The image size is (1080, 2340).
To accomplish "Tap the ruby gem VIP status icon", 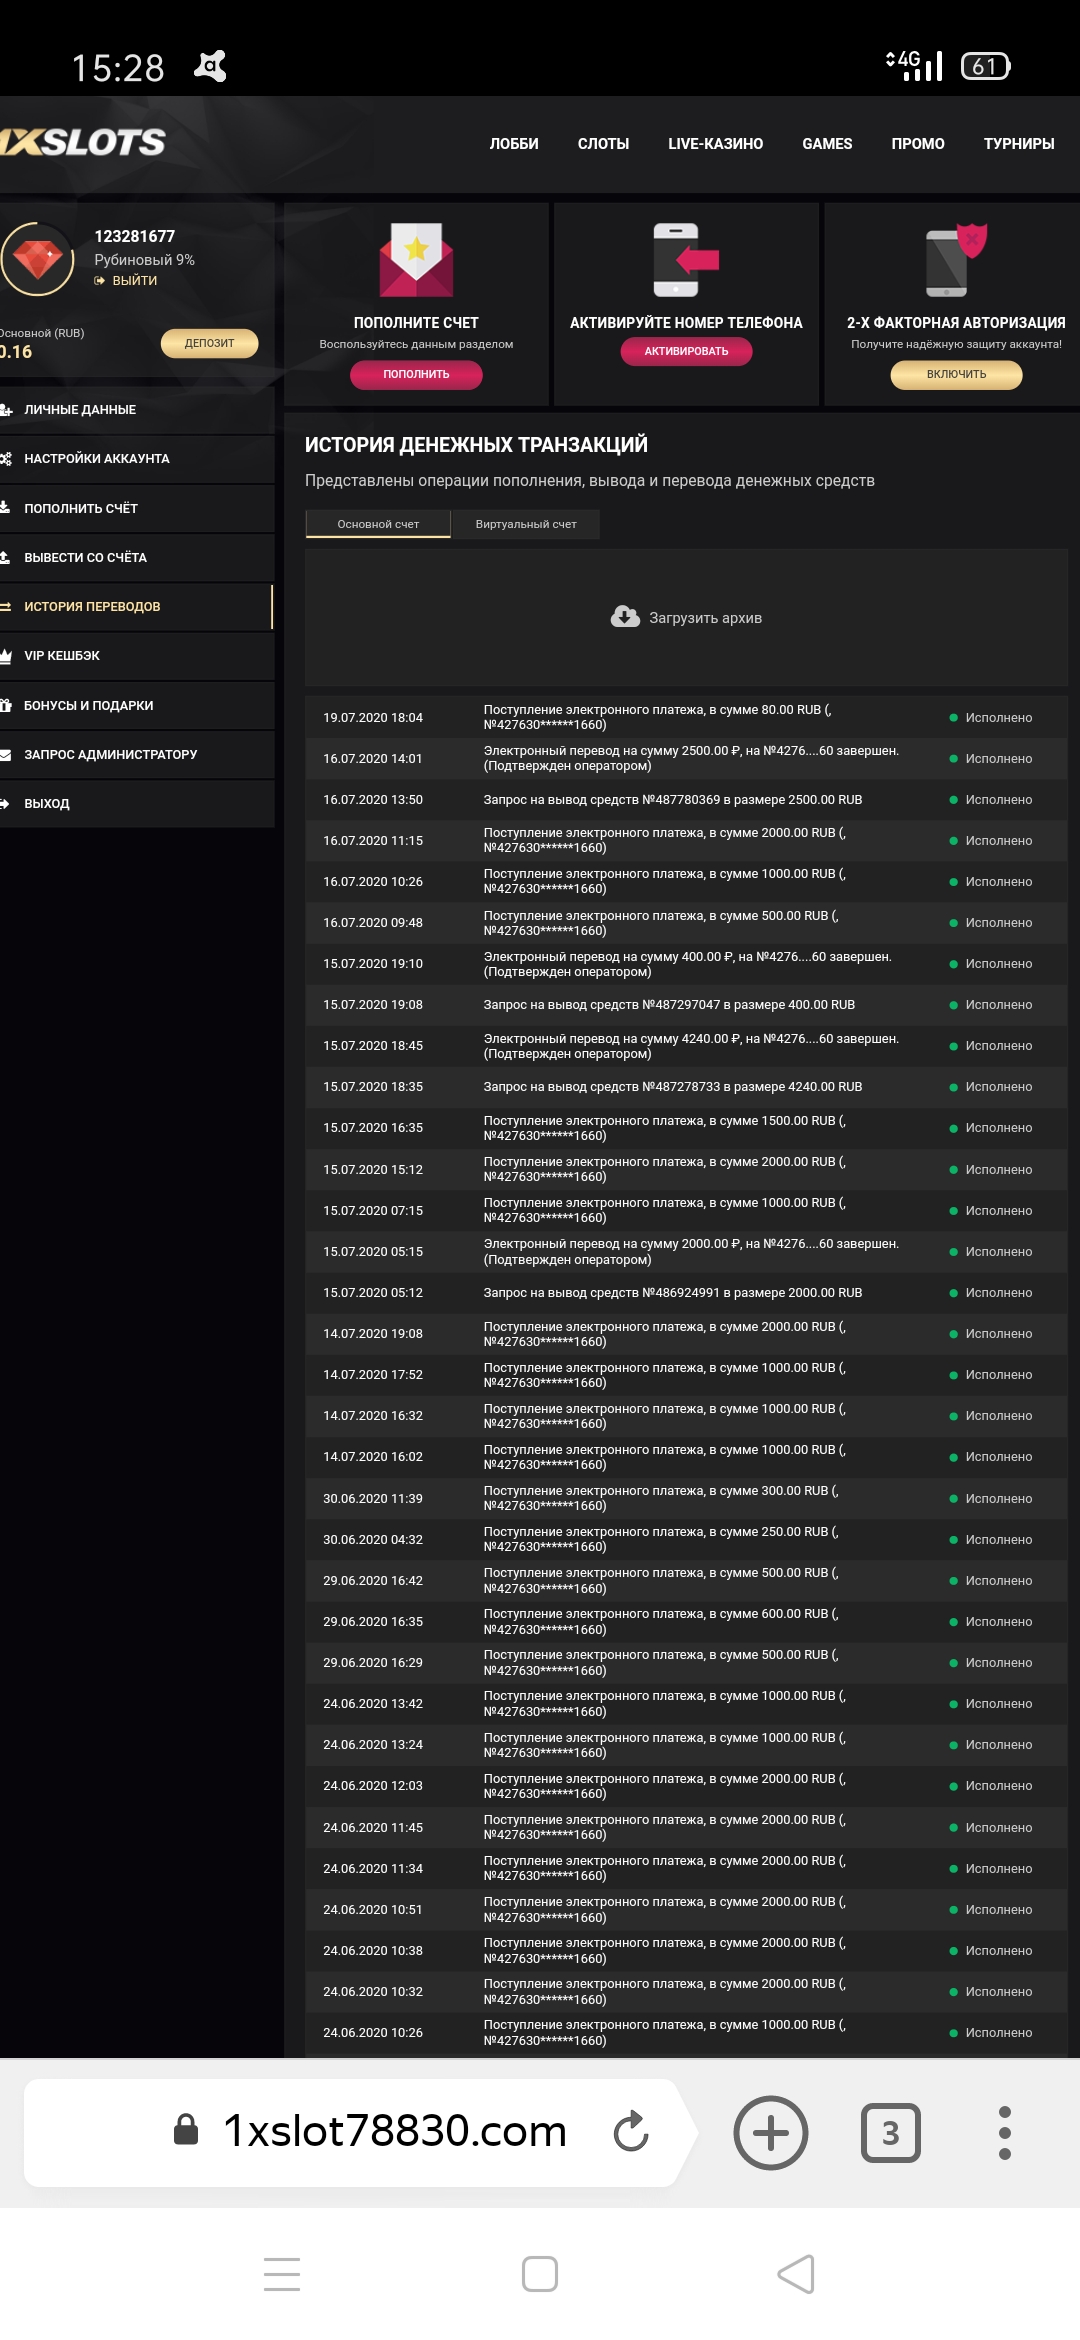I will (38, 260).
